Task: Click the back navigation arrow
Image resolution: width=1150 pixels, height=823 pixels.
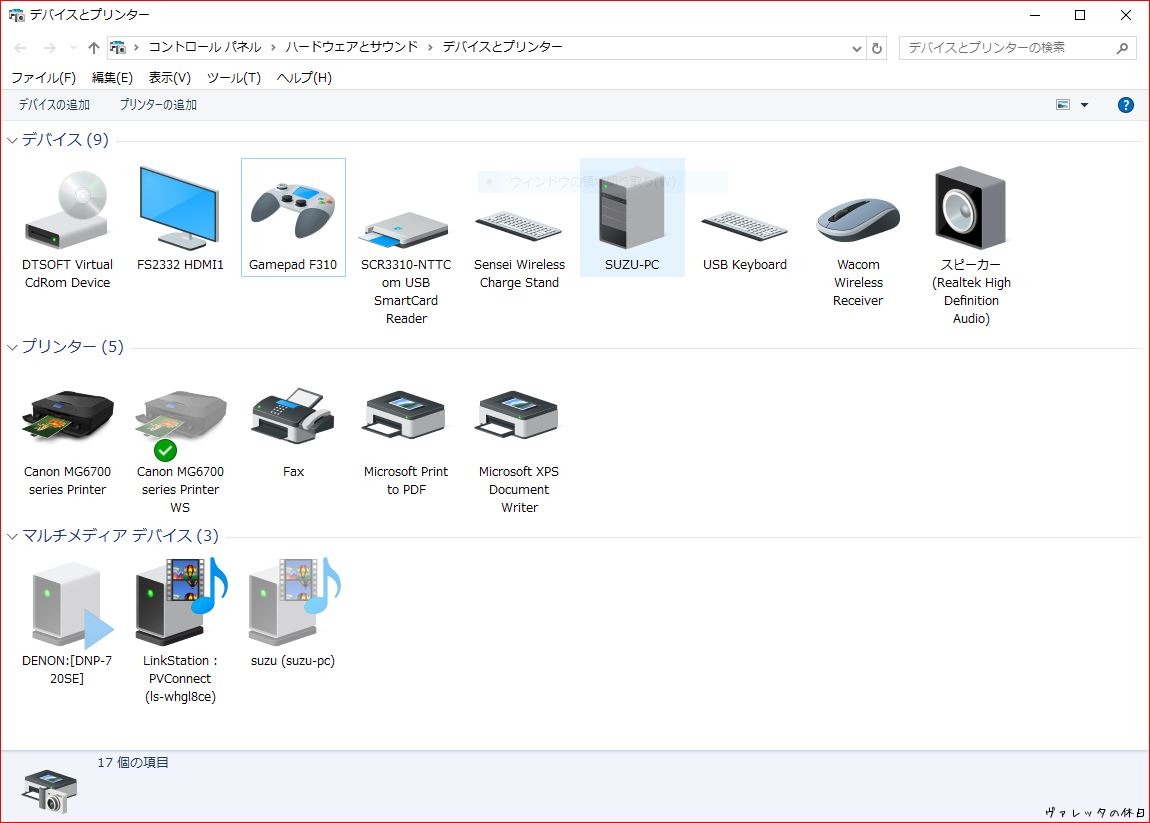Action: click(x=21, y=48)
